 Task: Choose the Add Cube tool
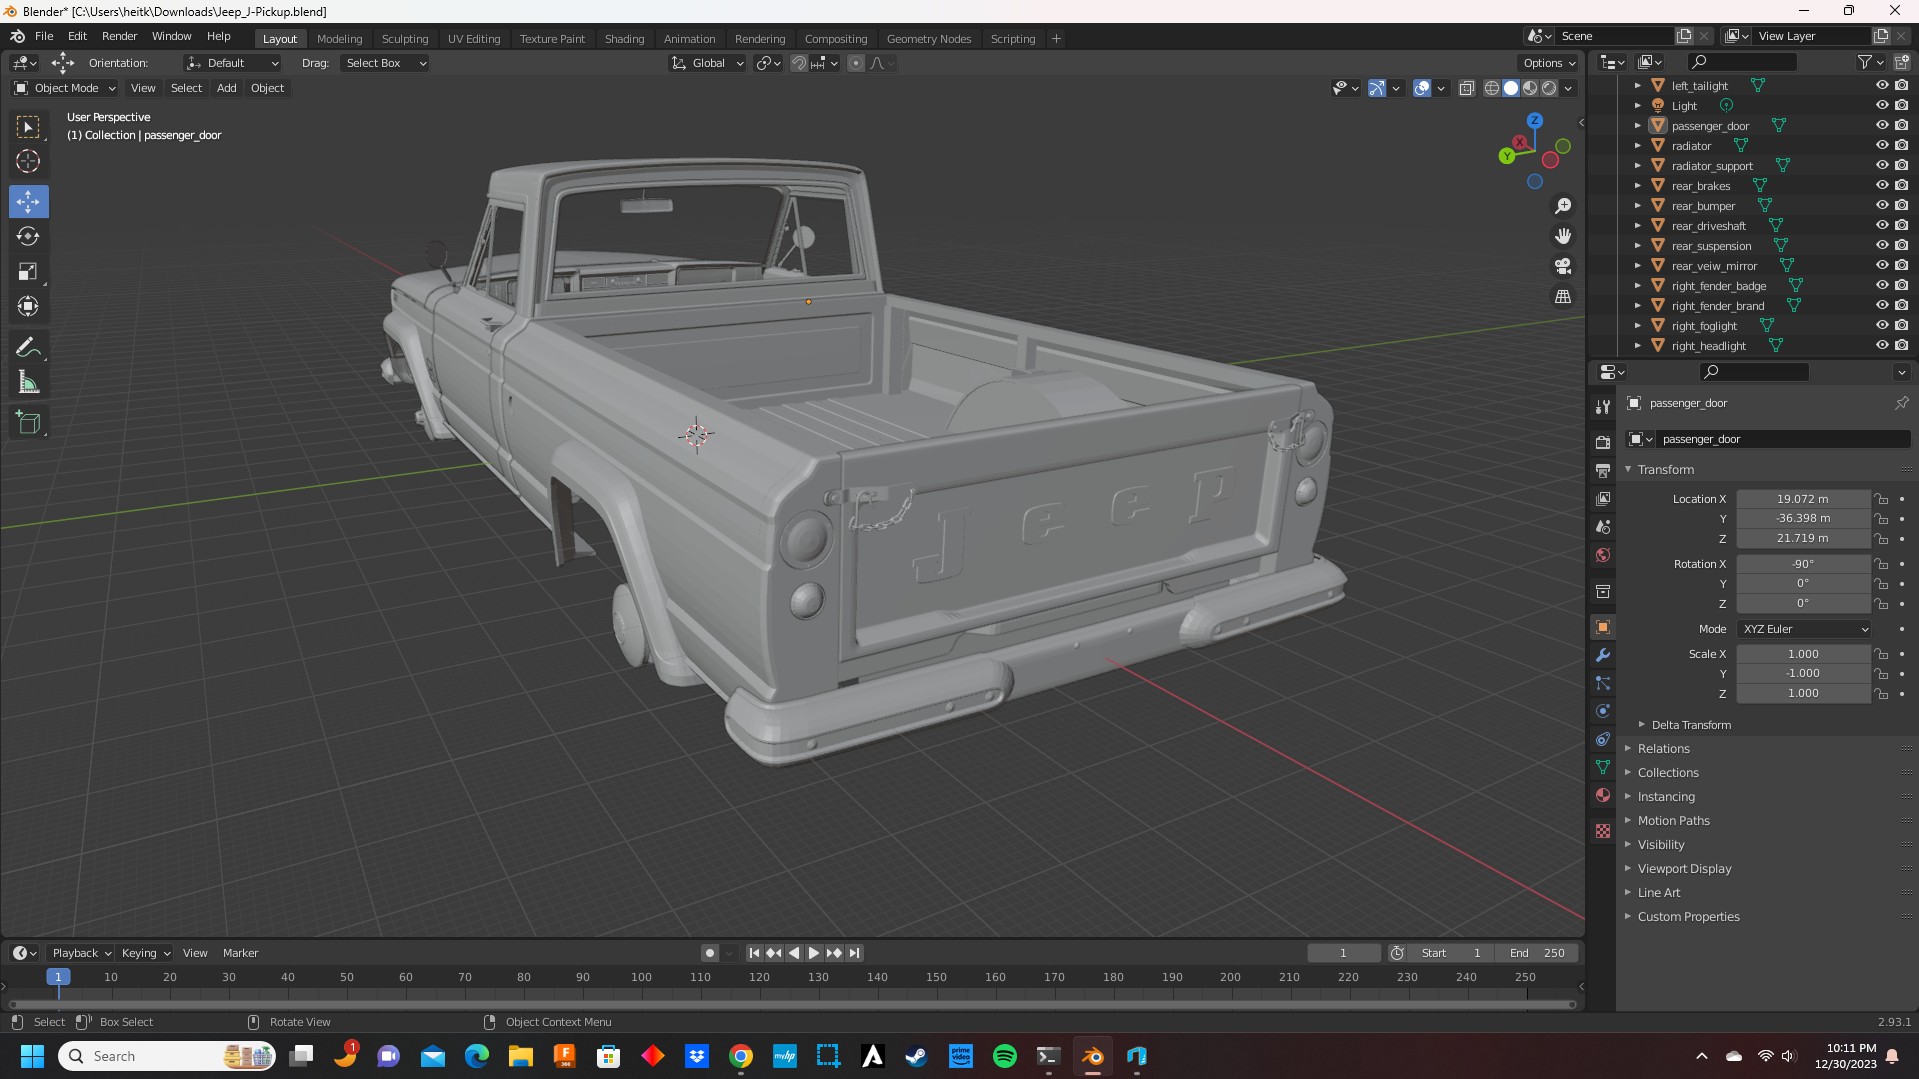coord(28,423)
